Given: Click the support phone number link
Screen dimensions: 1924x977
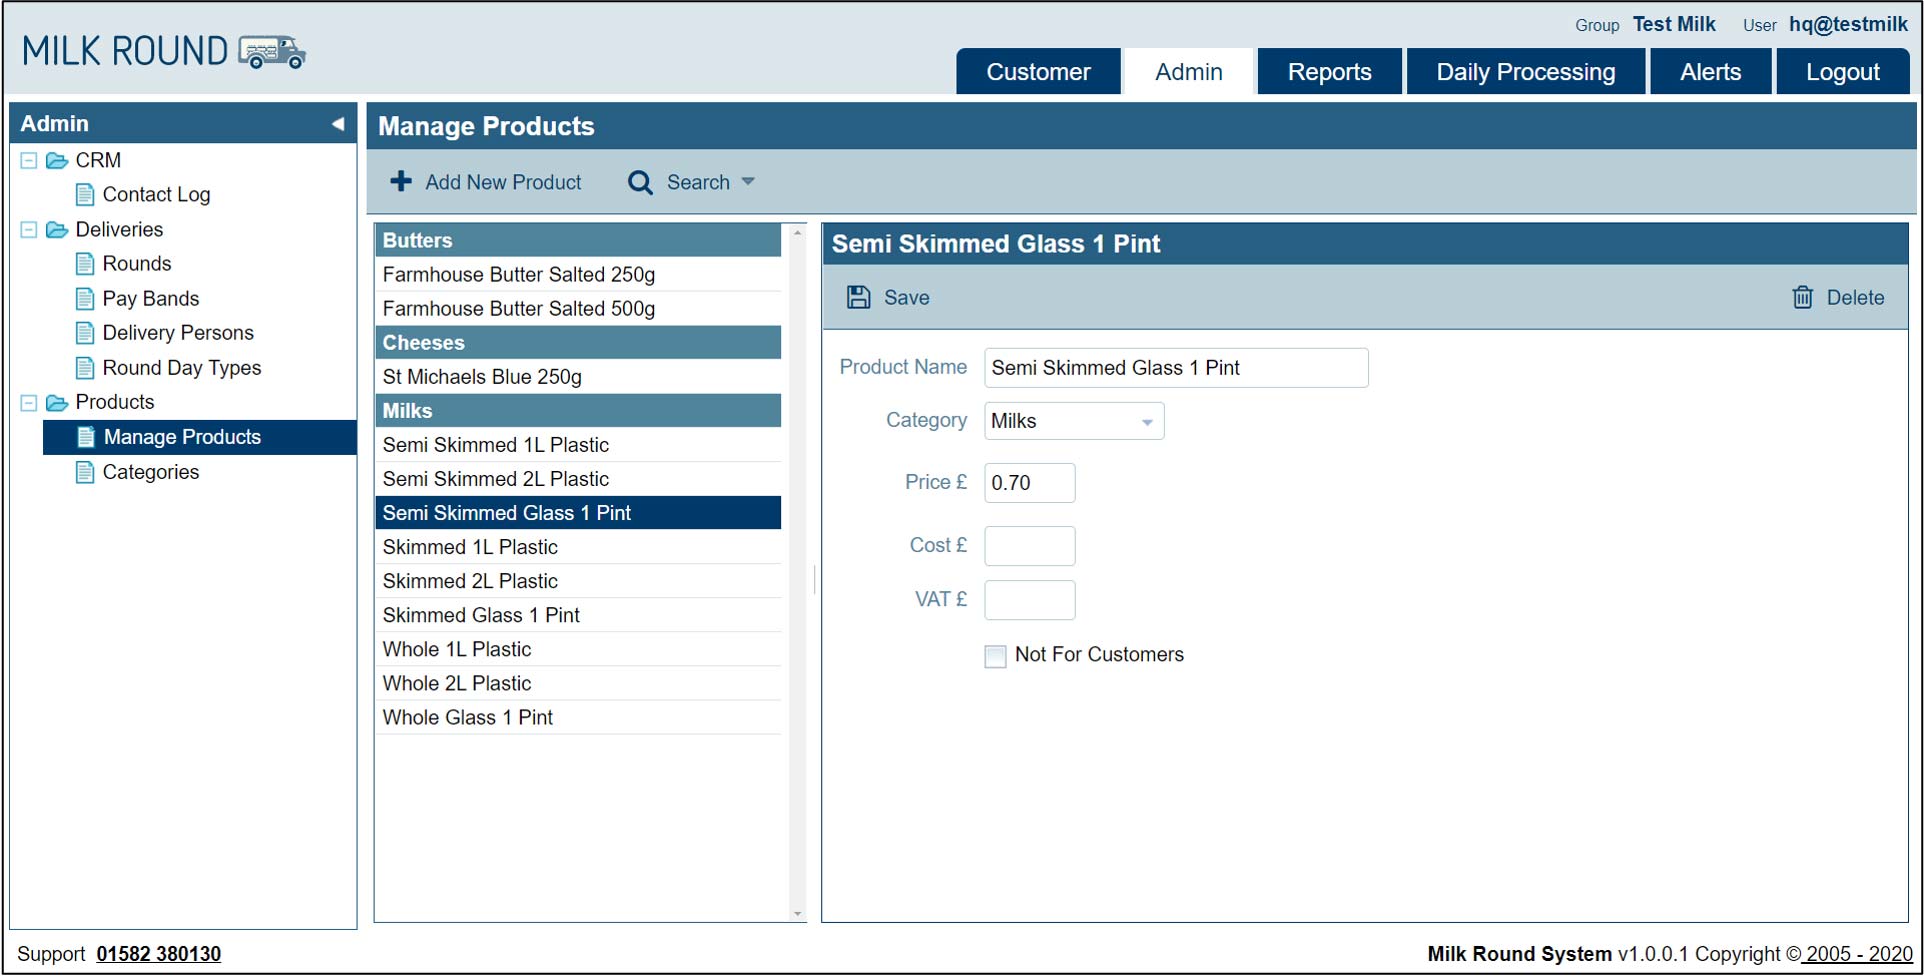Looking at the screenshot, I should point(158,954).
